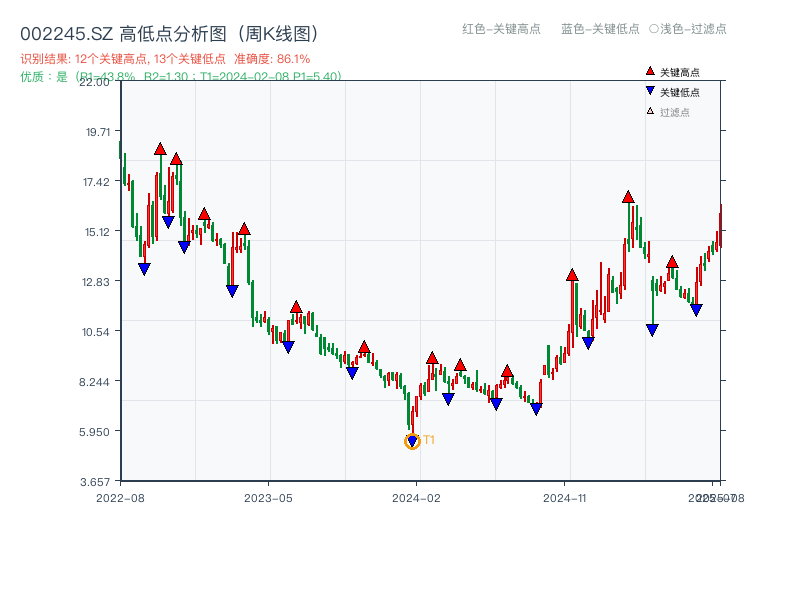Click the hollow 过滤点 triangle legend icon
Viewport: 800px width, 600px height.
[x=650, y=111]
